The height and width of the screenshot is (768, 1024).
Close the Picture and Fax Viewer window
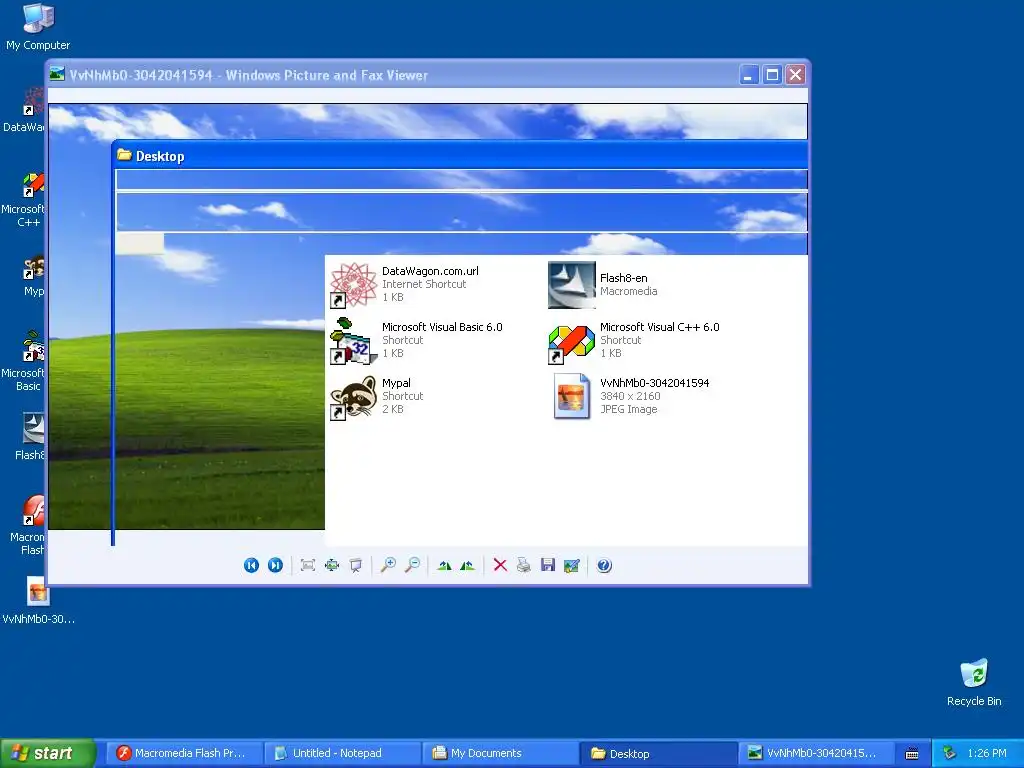795,75
